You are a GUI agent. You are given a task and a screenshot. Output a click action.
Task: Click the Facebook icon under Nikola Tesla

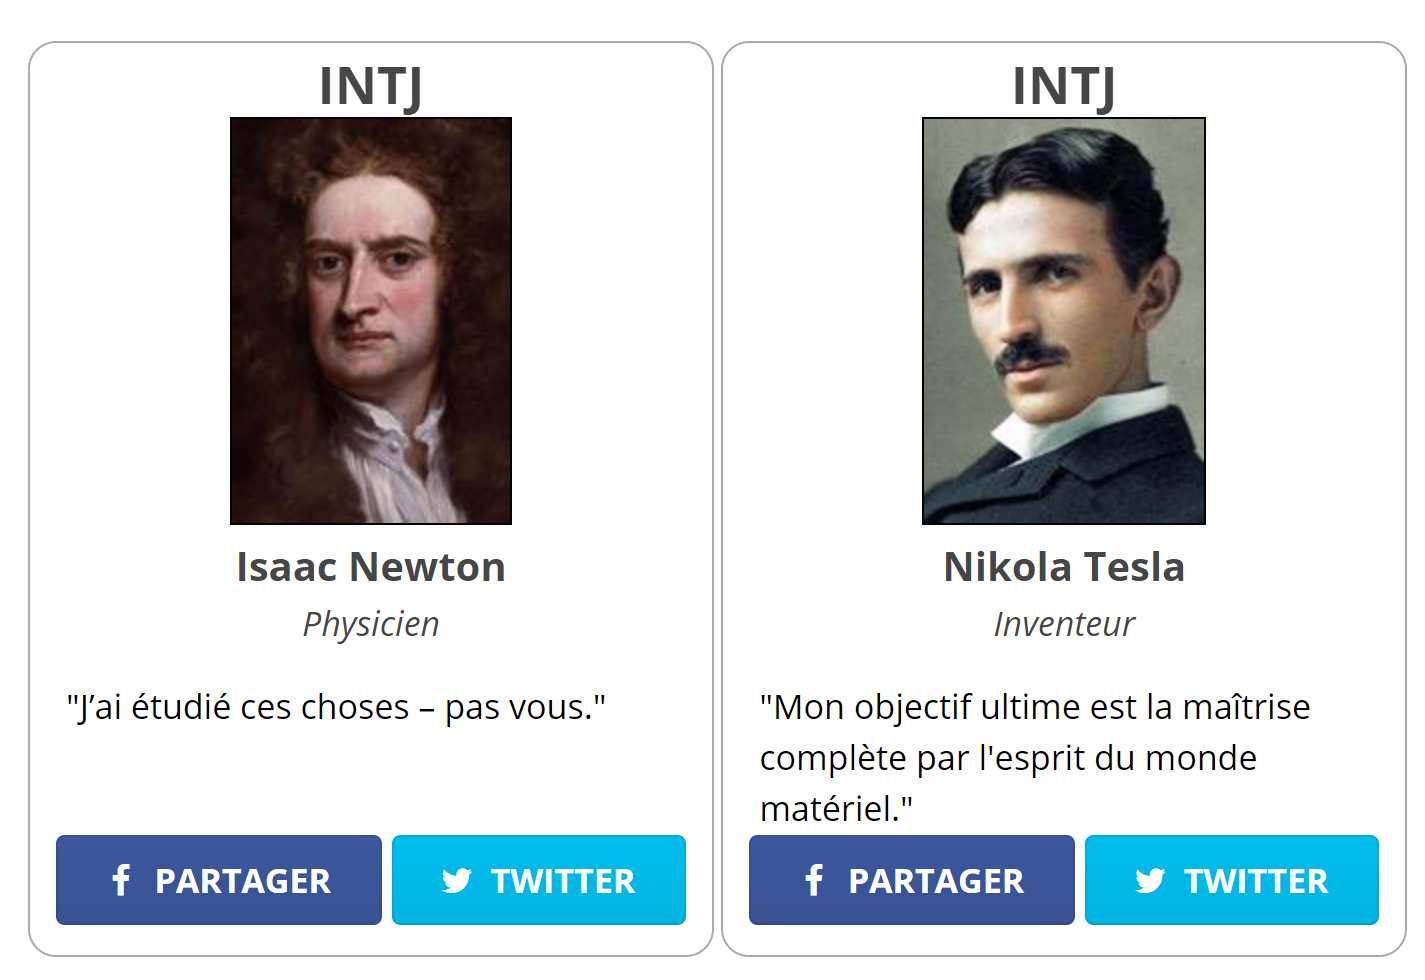(814, 880)
